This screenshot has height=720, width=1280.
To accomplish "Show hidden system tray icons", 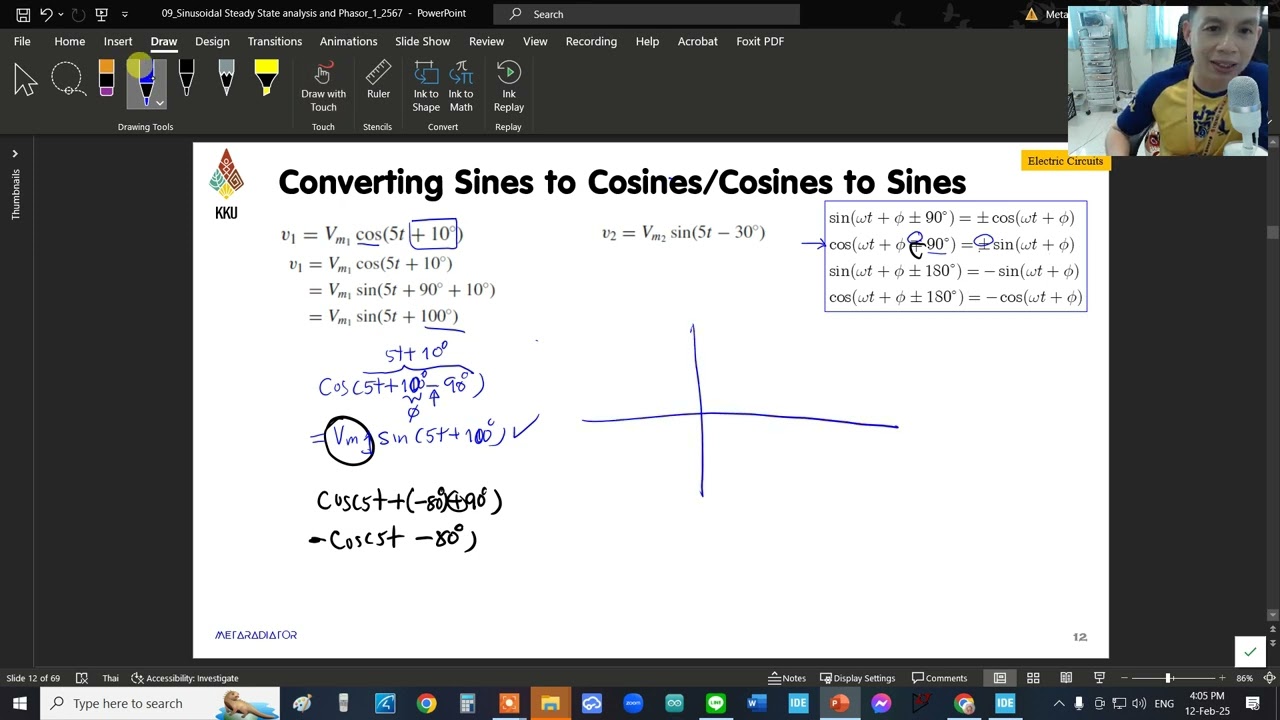I will (1059, 703).
